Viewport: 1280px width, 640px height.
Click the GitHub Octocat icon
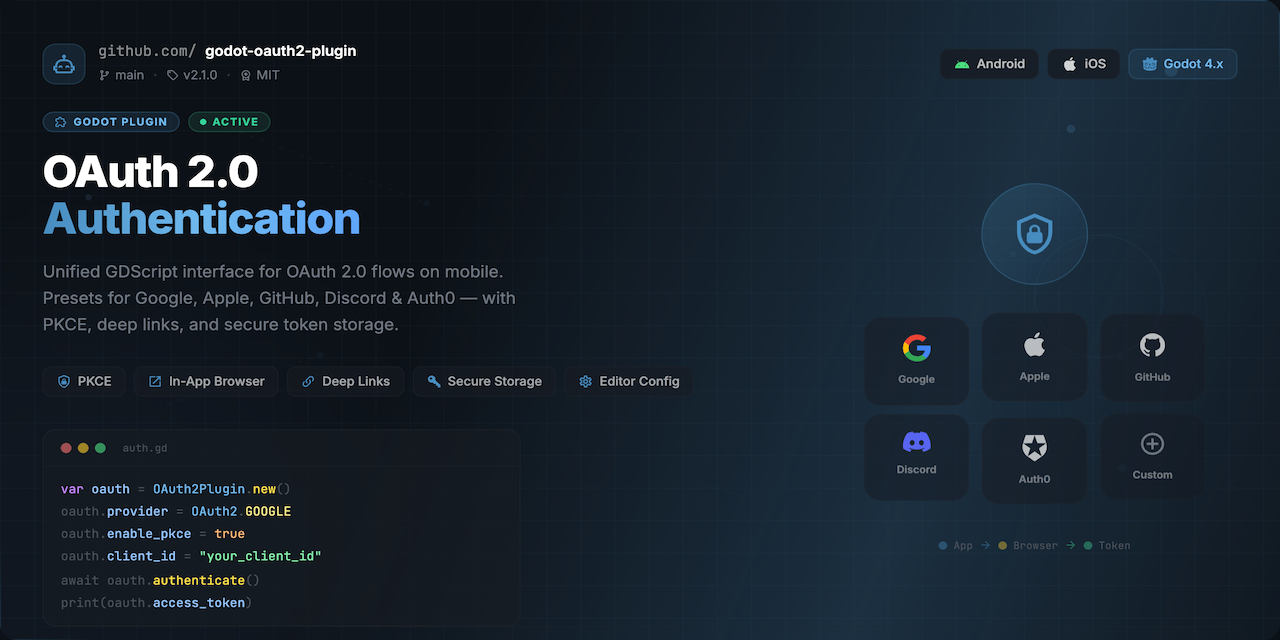point(1152,346)
